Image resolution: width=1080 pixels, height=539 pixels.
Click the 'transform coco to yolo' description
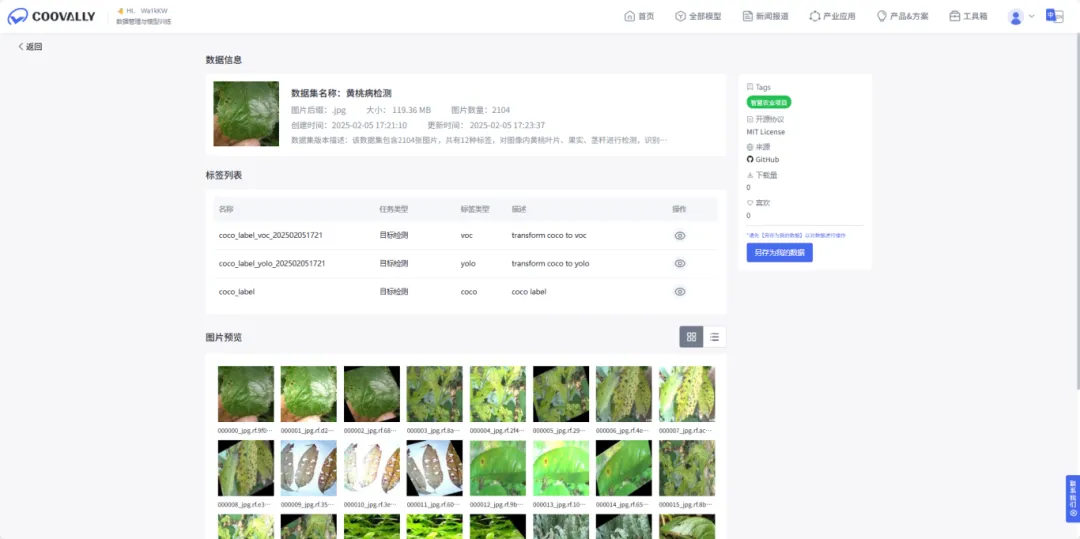click(x=550, y=264)
